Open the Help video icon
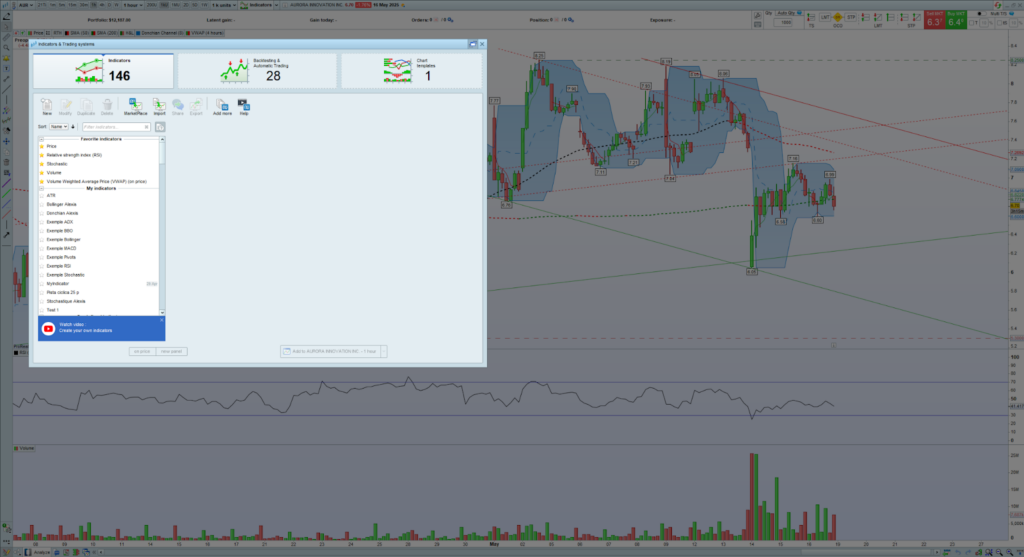Screen dimensions: 1024x557 point(244,105)
